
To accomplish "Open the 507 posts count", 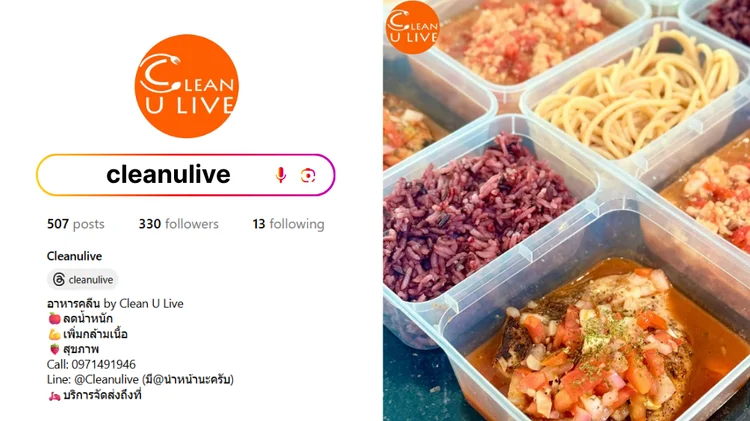I will pos(76,224).
